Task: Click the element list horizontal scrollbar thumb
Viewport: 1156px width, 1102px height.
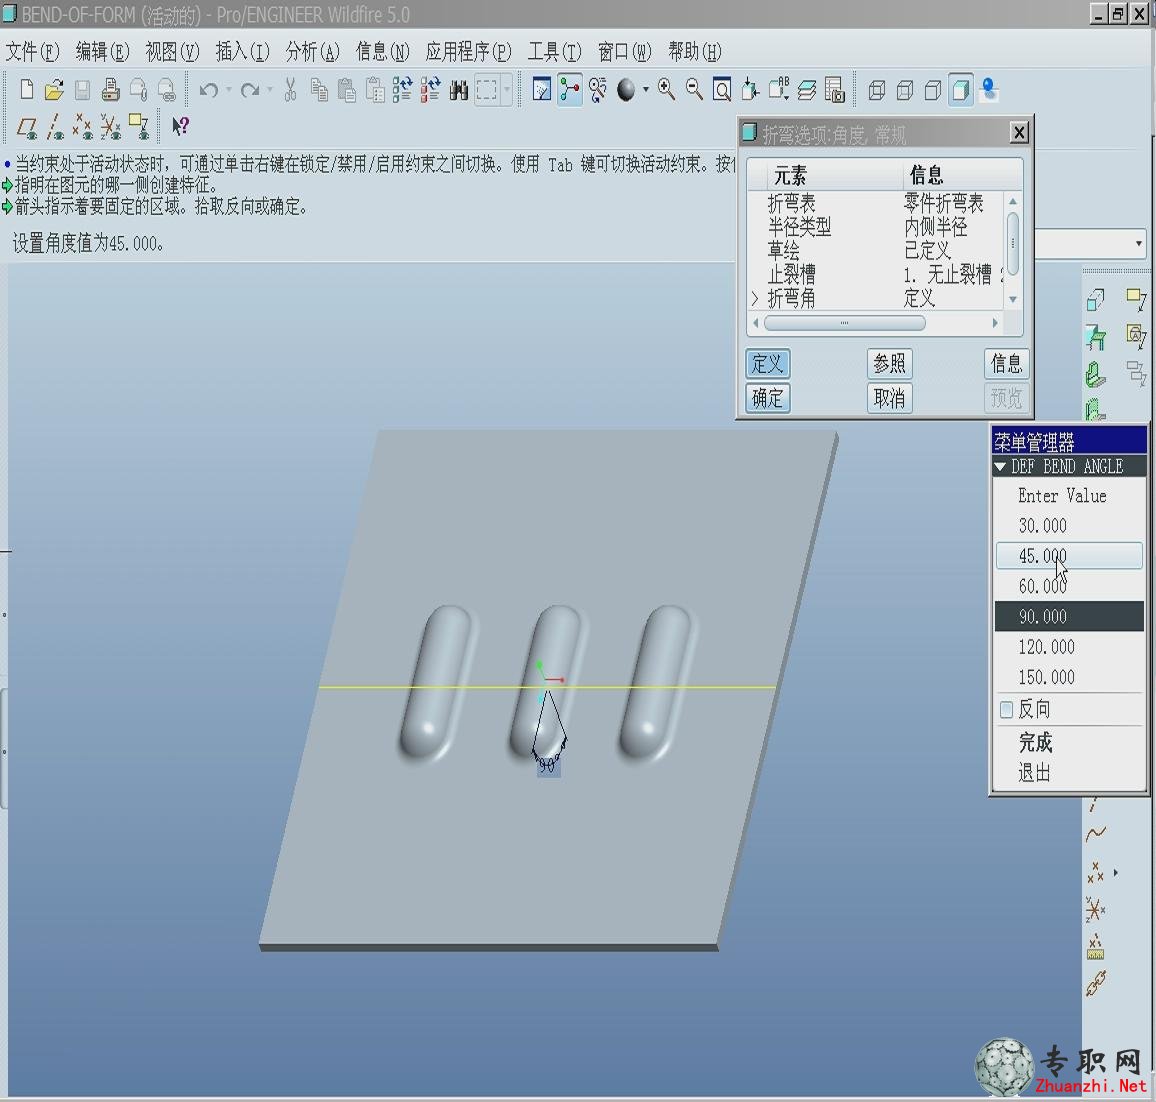Action: [x=844, y=323]
